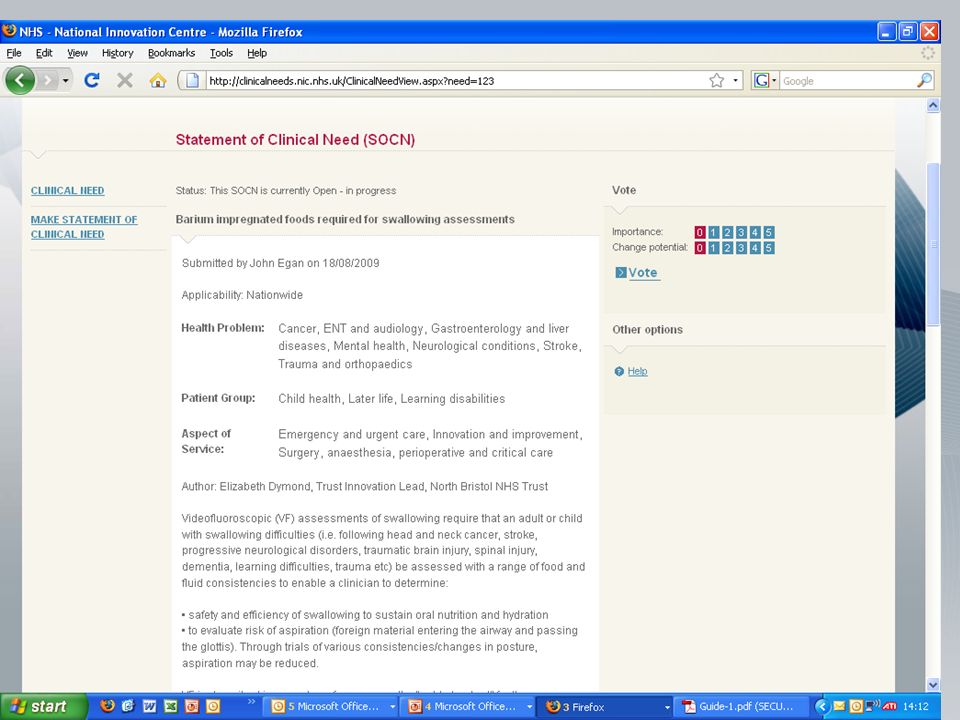960x720 pixels.
Task: Set Importance rating to 0
Action: click(700, 232)
